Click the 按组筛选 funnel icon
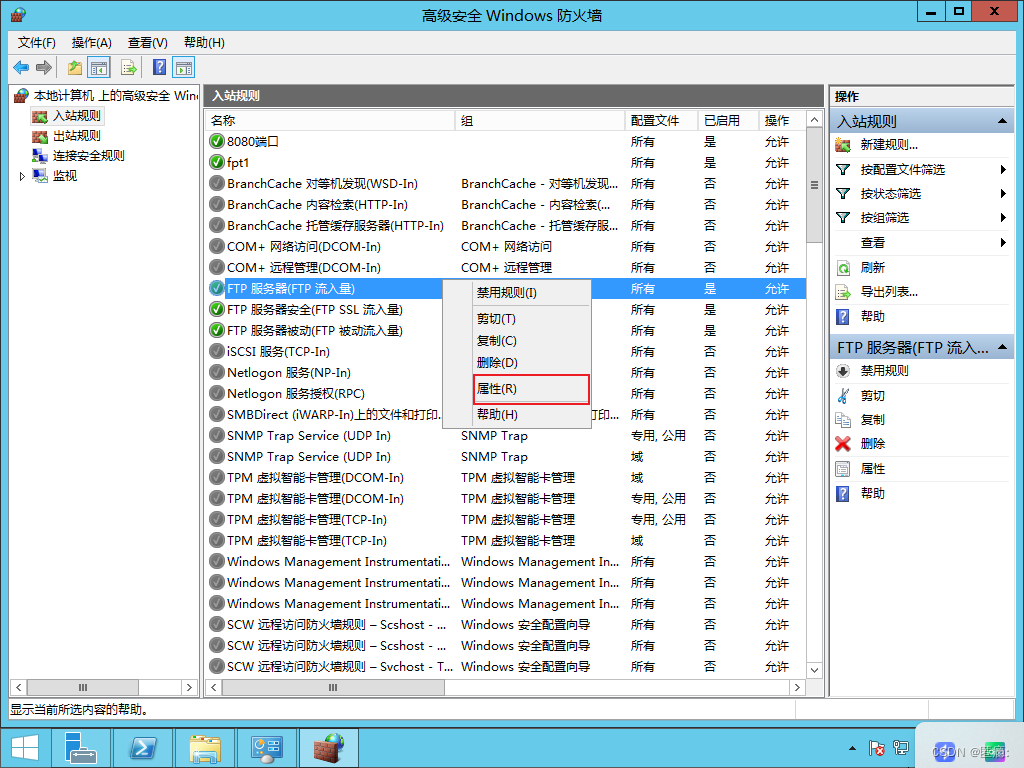 pyautogui.click(x=843, y=218)
